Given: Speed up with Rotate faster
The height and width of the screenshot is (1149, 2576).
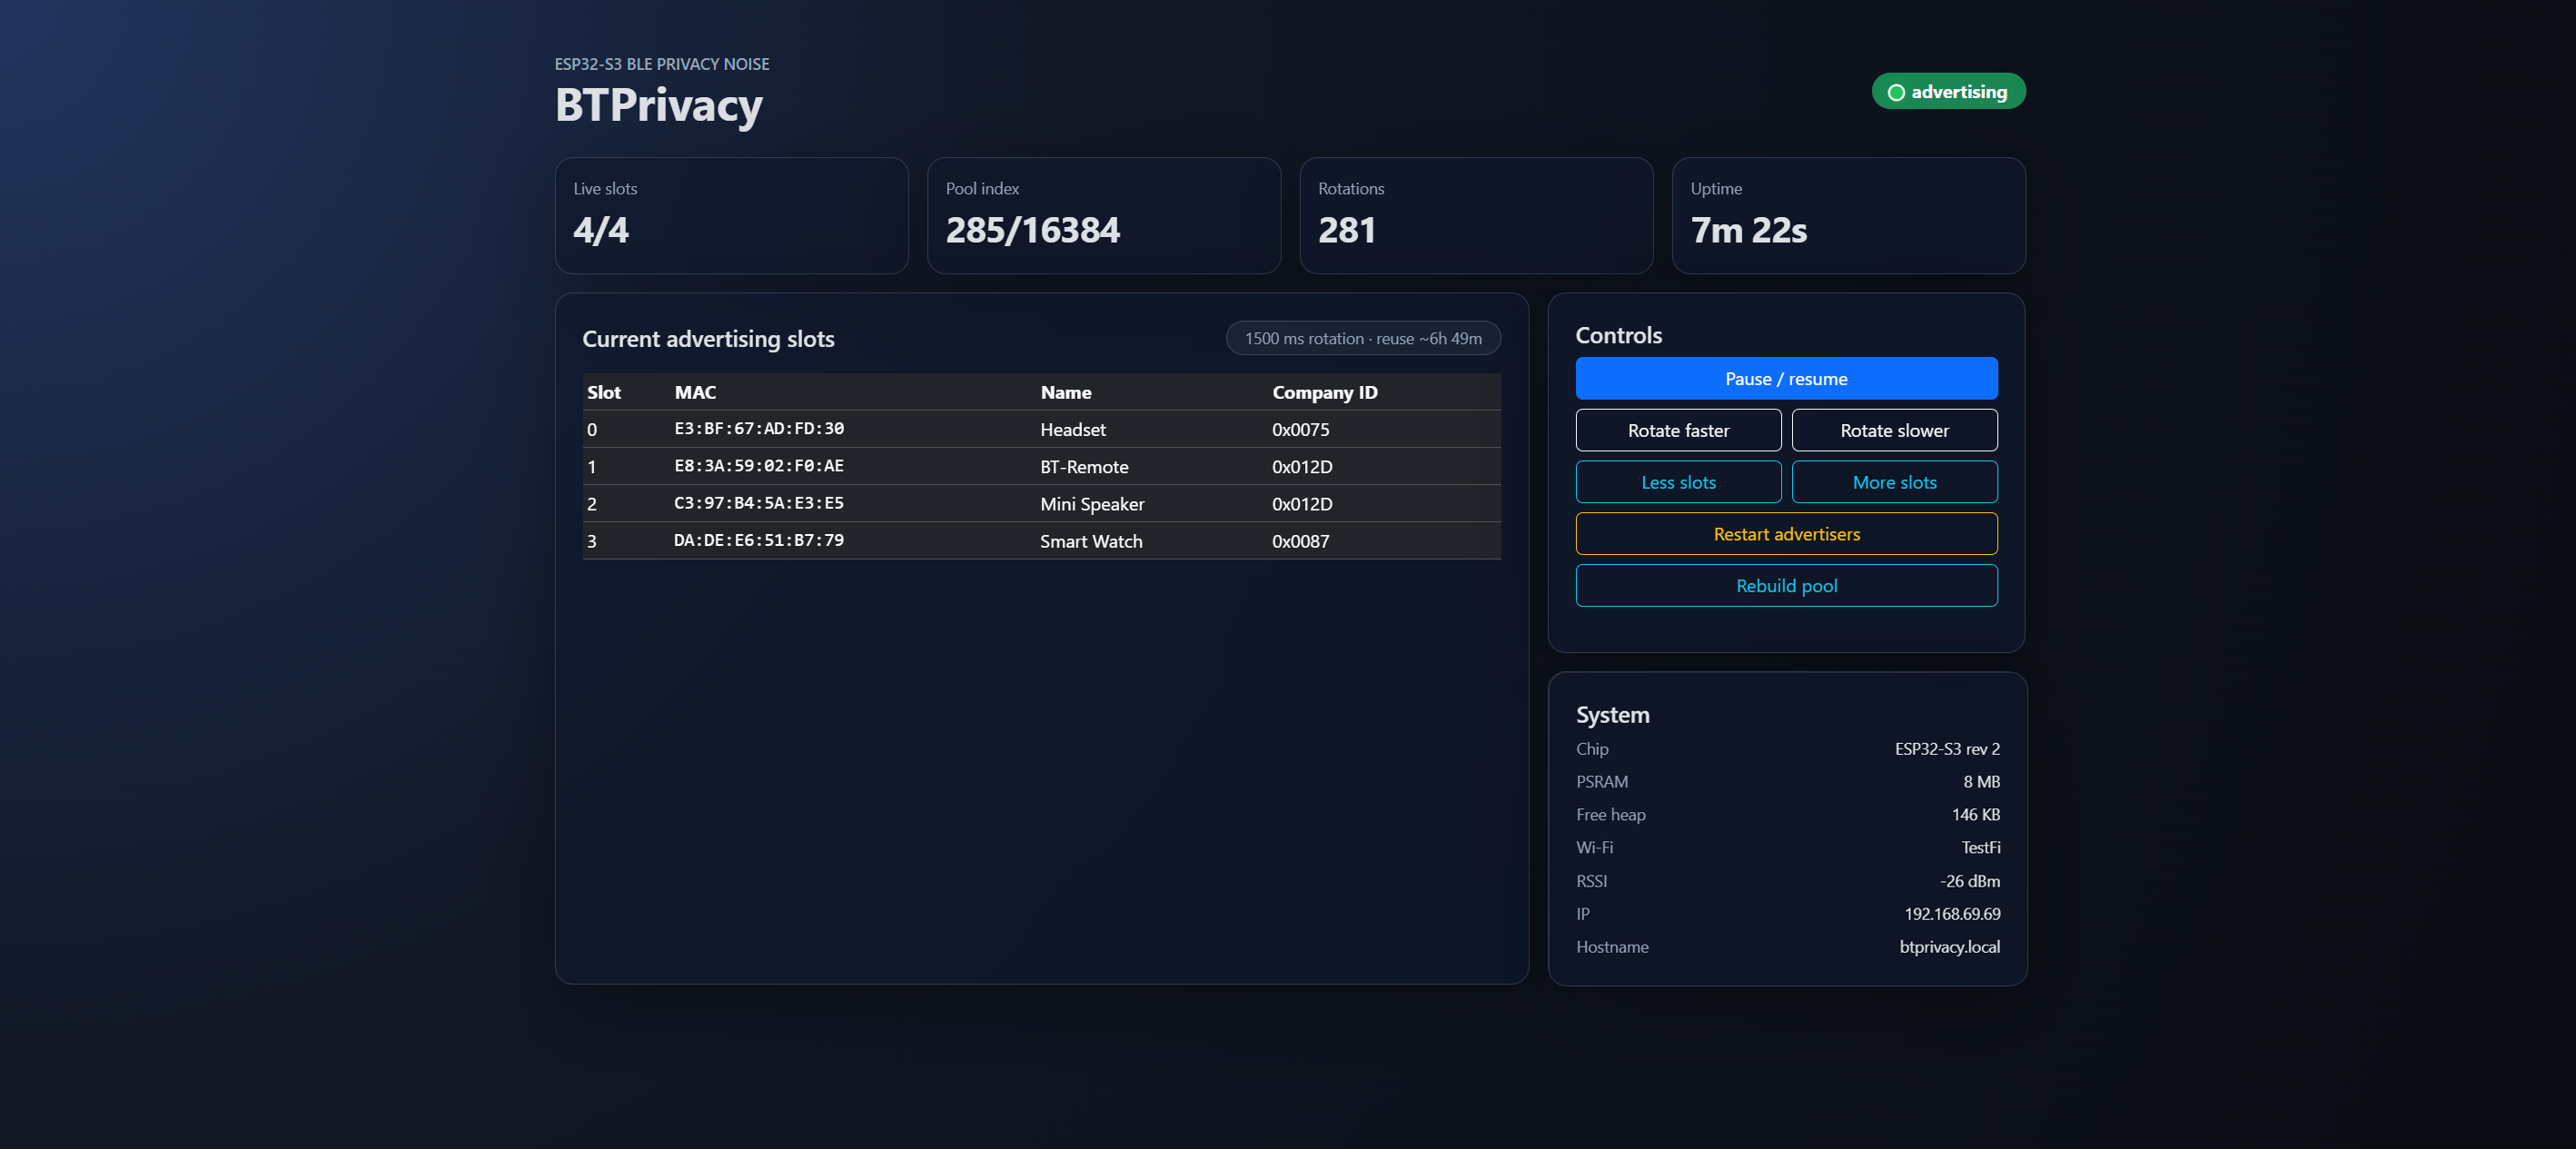Looking at the screenshot, I should [x=1678, y=431].
